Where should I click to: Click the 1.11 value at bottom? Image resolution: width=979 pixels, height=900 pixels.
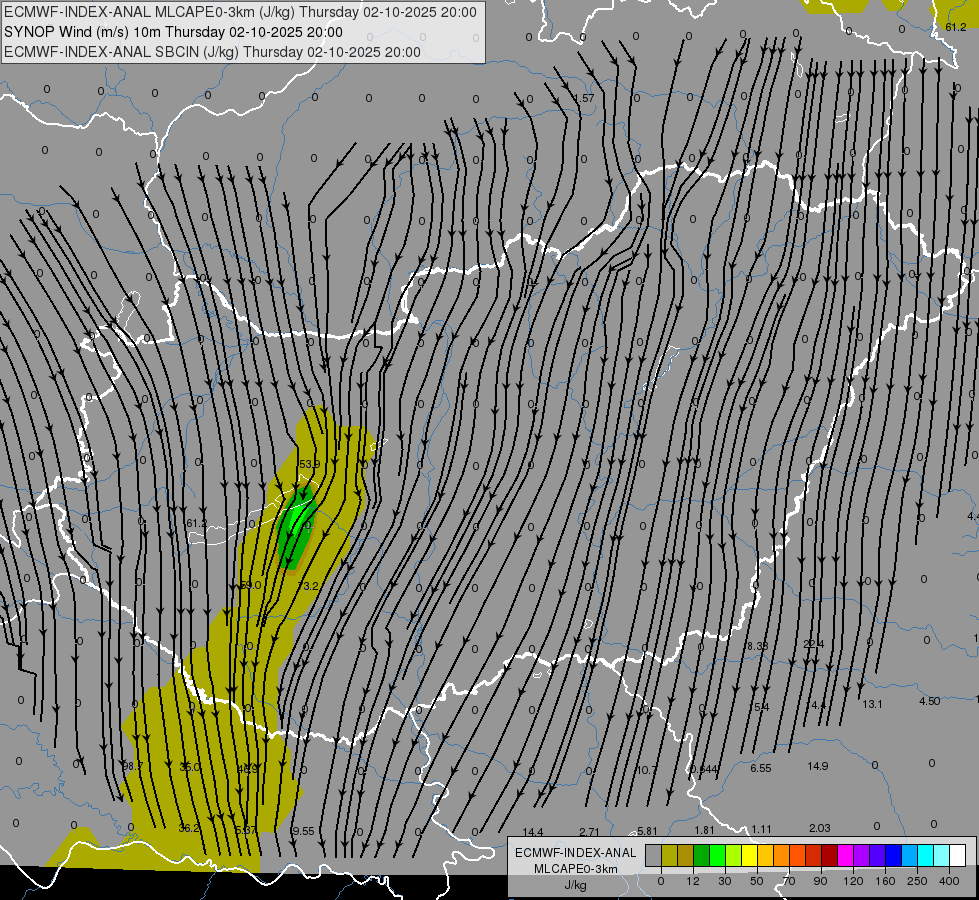[x=761, y=829]
